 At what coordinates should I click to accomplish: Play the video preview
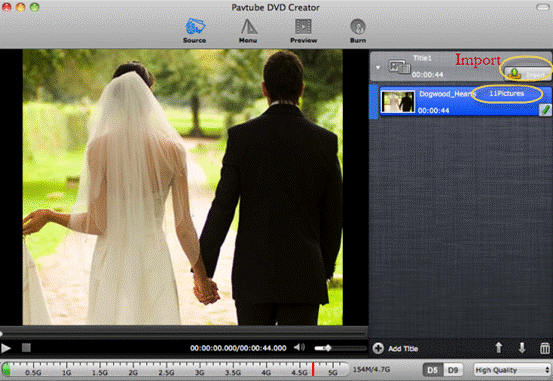pyautogui.click(x=6, y=348)
